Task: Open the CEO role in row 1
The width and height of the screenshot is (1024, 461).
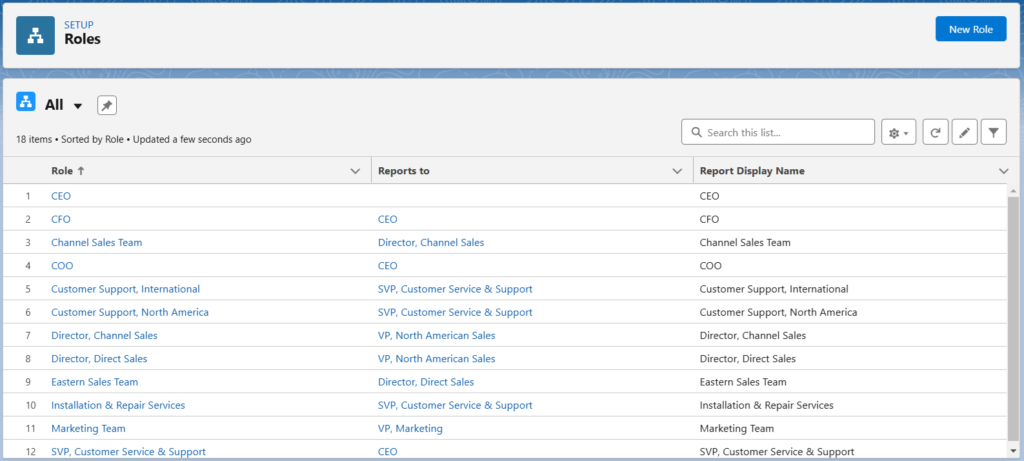Action: coord(61,196)
